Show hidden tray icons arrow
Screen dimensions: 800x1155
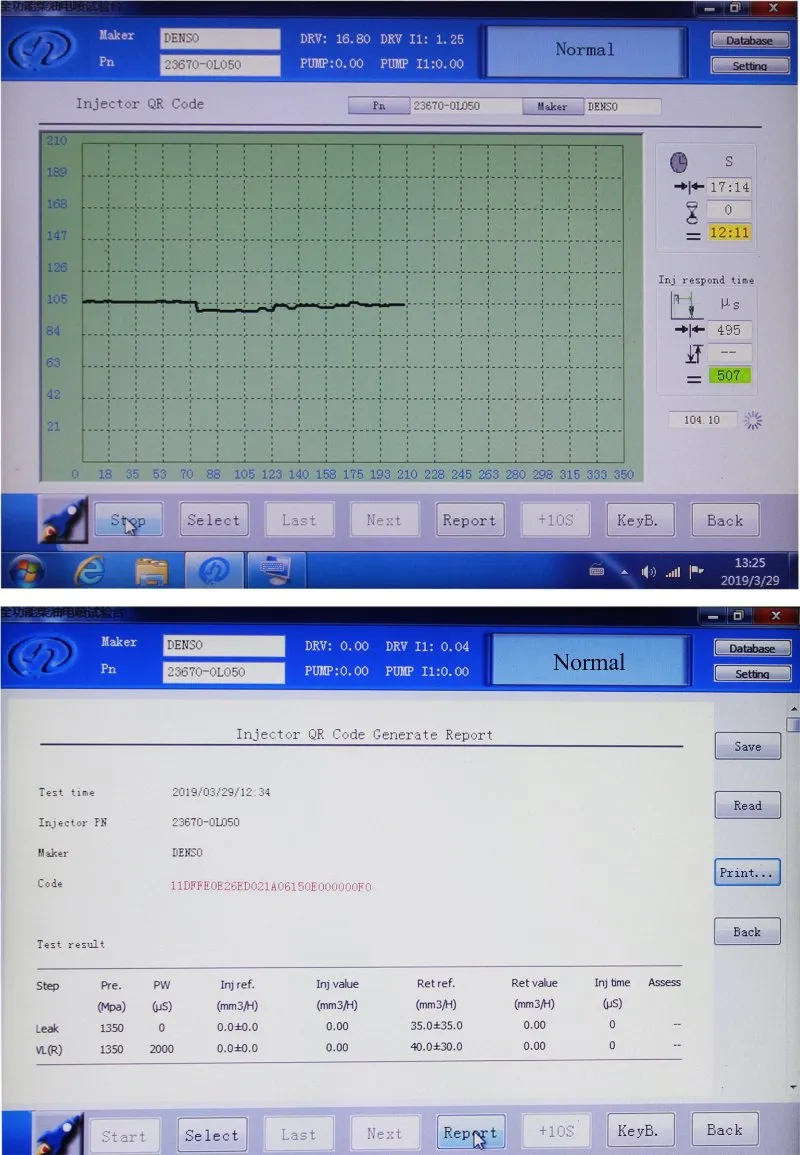point(624,572)
